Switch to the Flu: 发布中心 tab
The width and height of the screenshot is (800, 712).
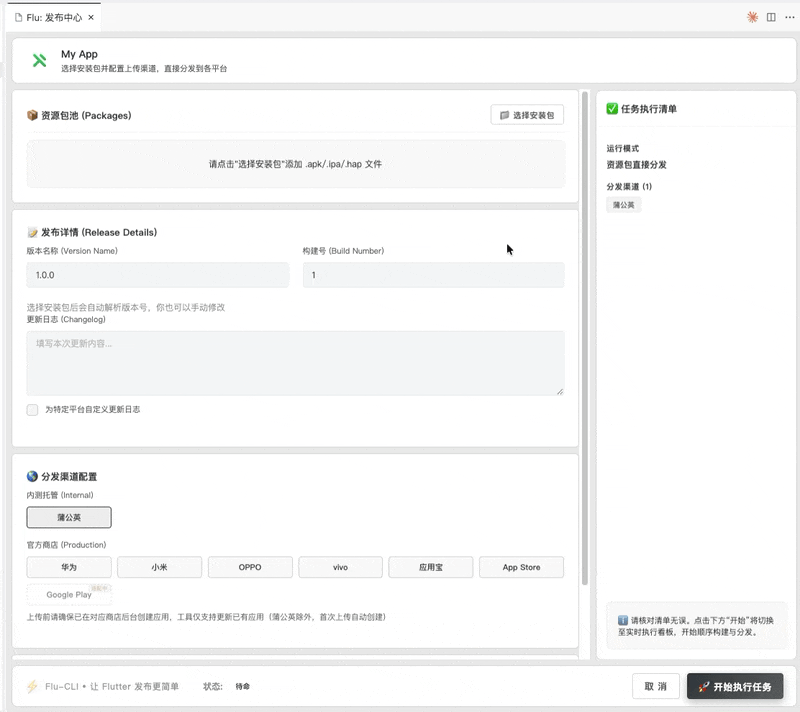pyautogui.click(x=54, y=17)
